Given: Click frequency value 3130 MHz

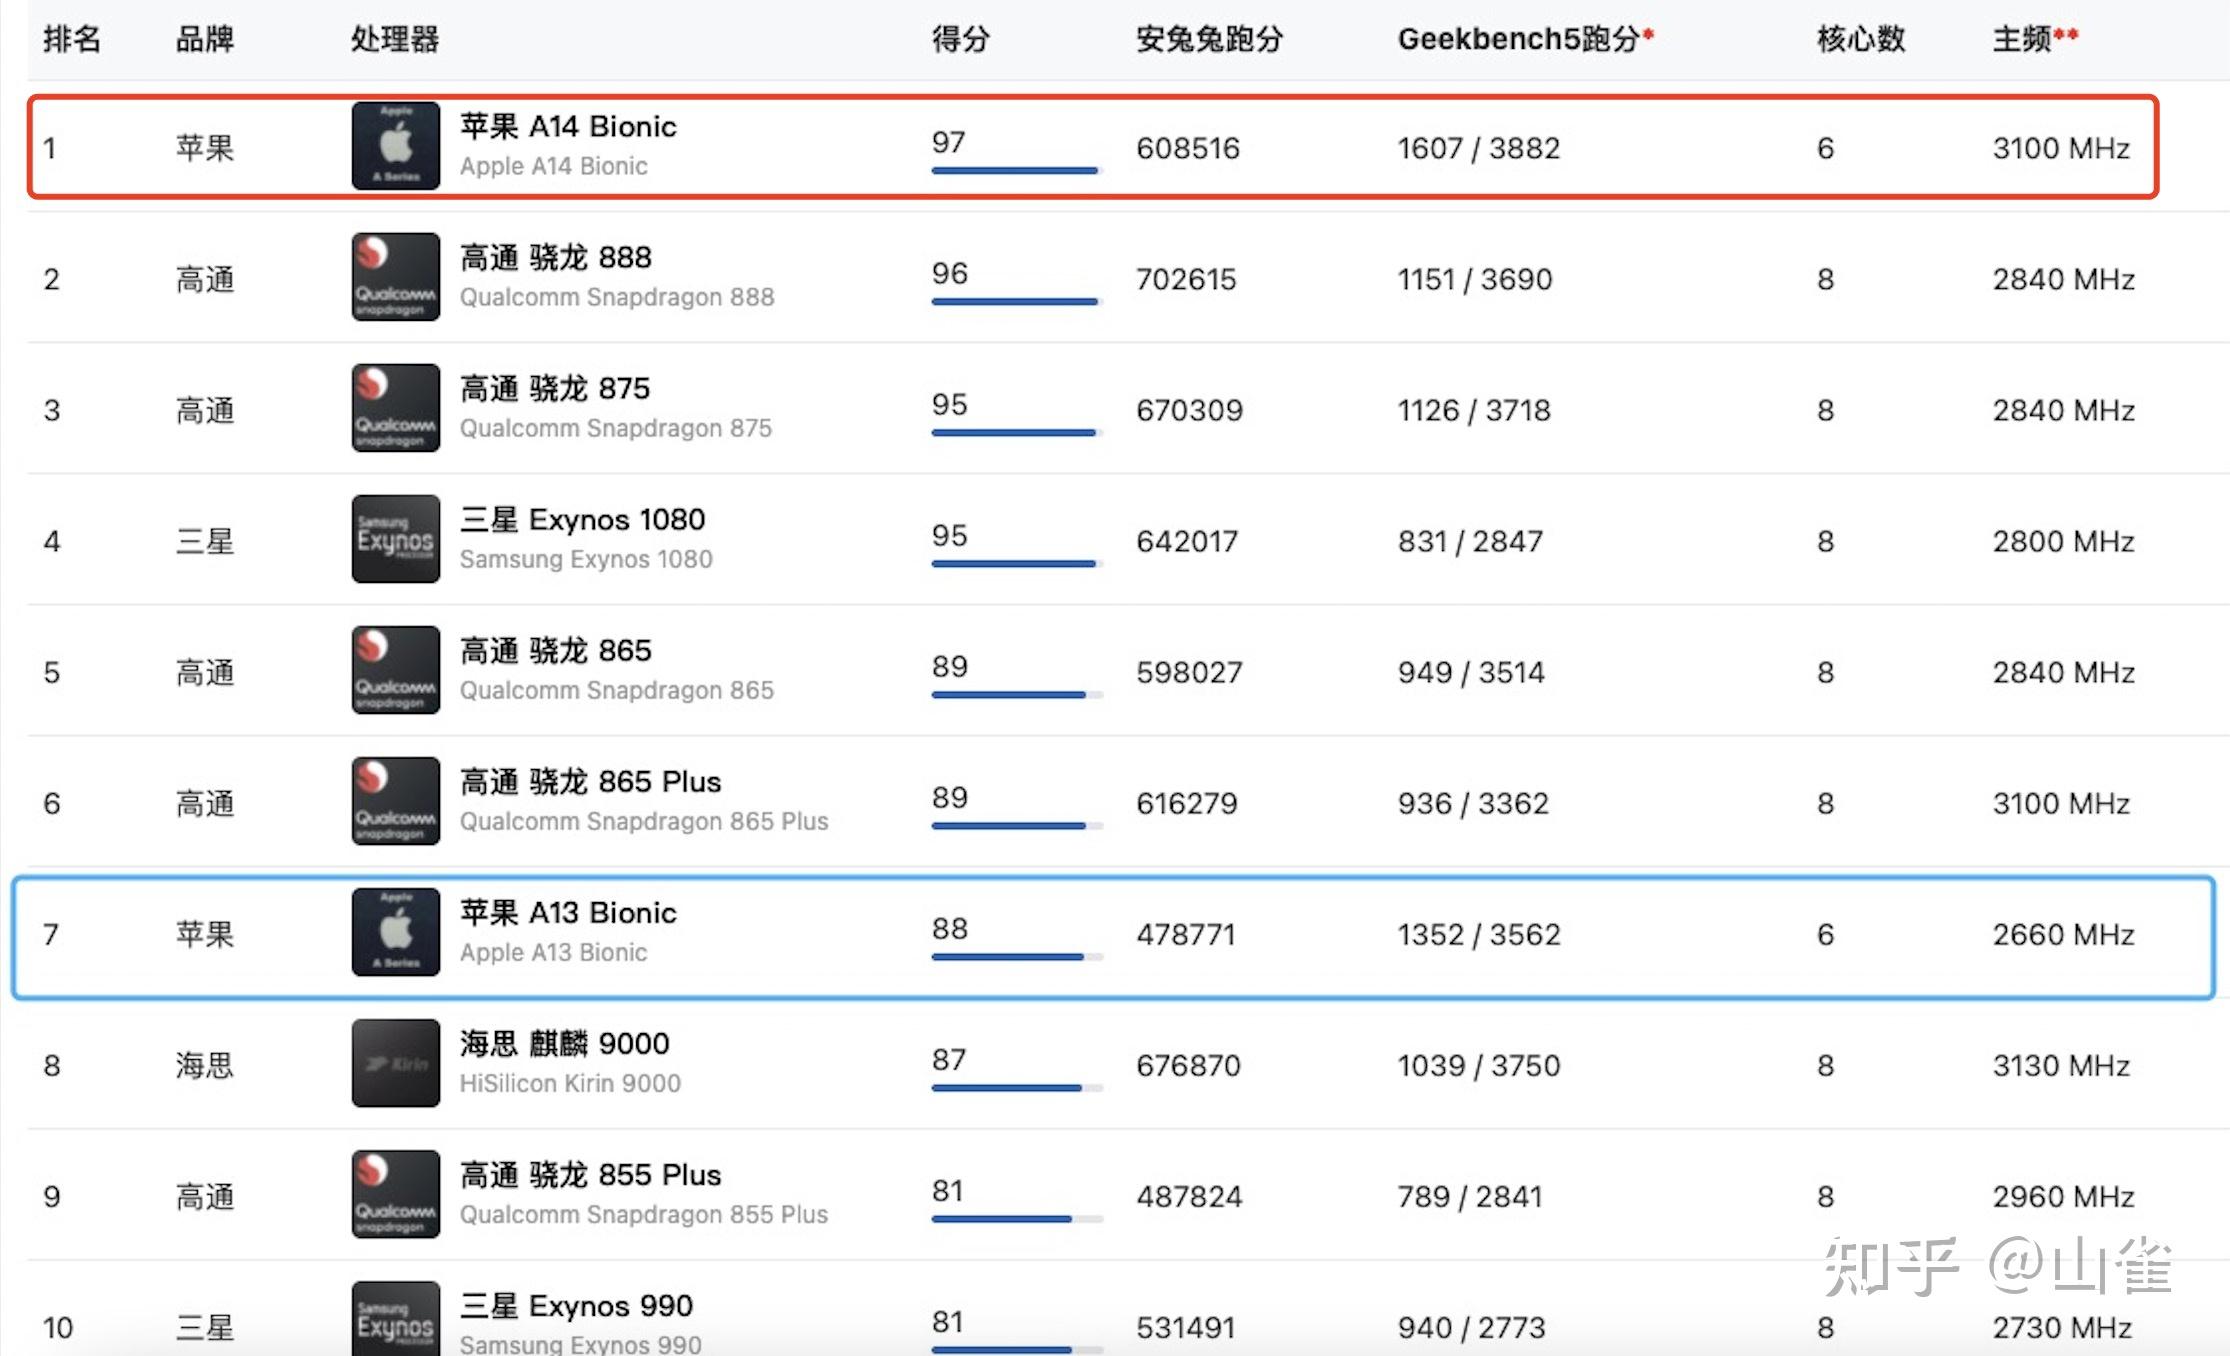Looking at the screenshot, I should click(x=2062, y=1065).
